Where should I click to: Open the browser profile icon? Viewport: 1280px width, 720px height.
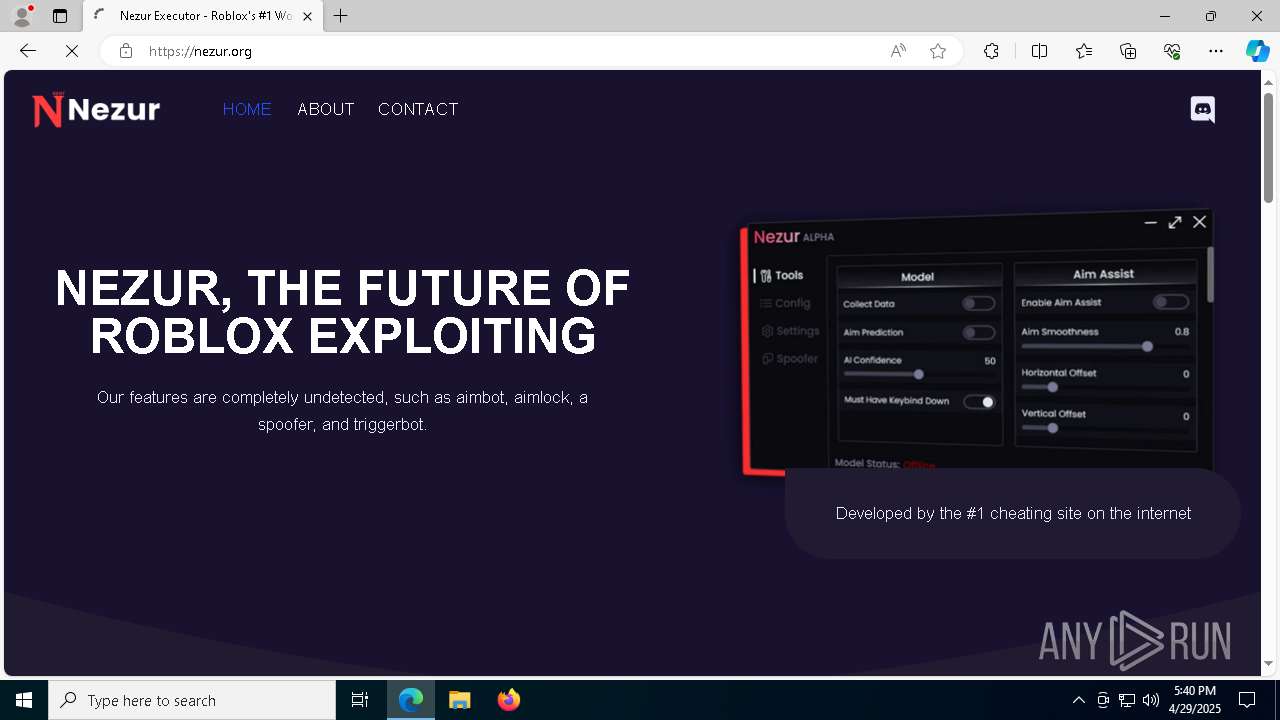click(x=21, y=15)
